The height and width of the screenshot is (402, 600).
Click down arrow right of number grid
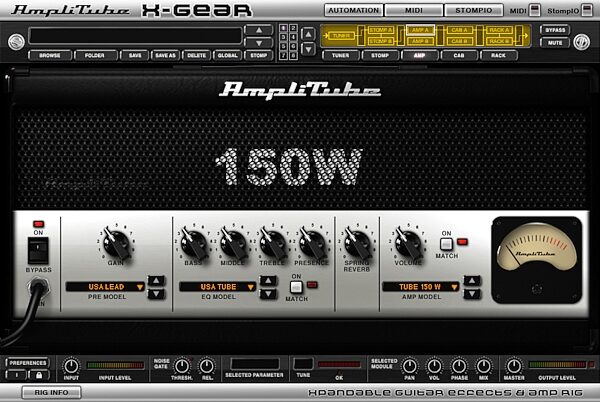[308, 49]
